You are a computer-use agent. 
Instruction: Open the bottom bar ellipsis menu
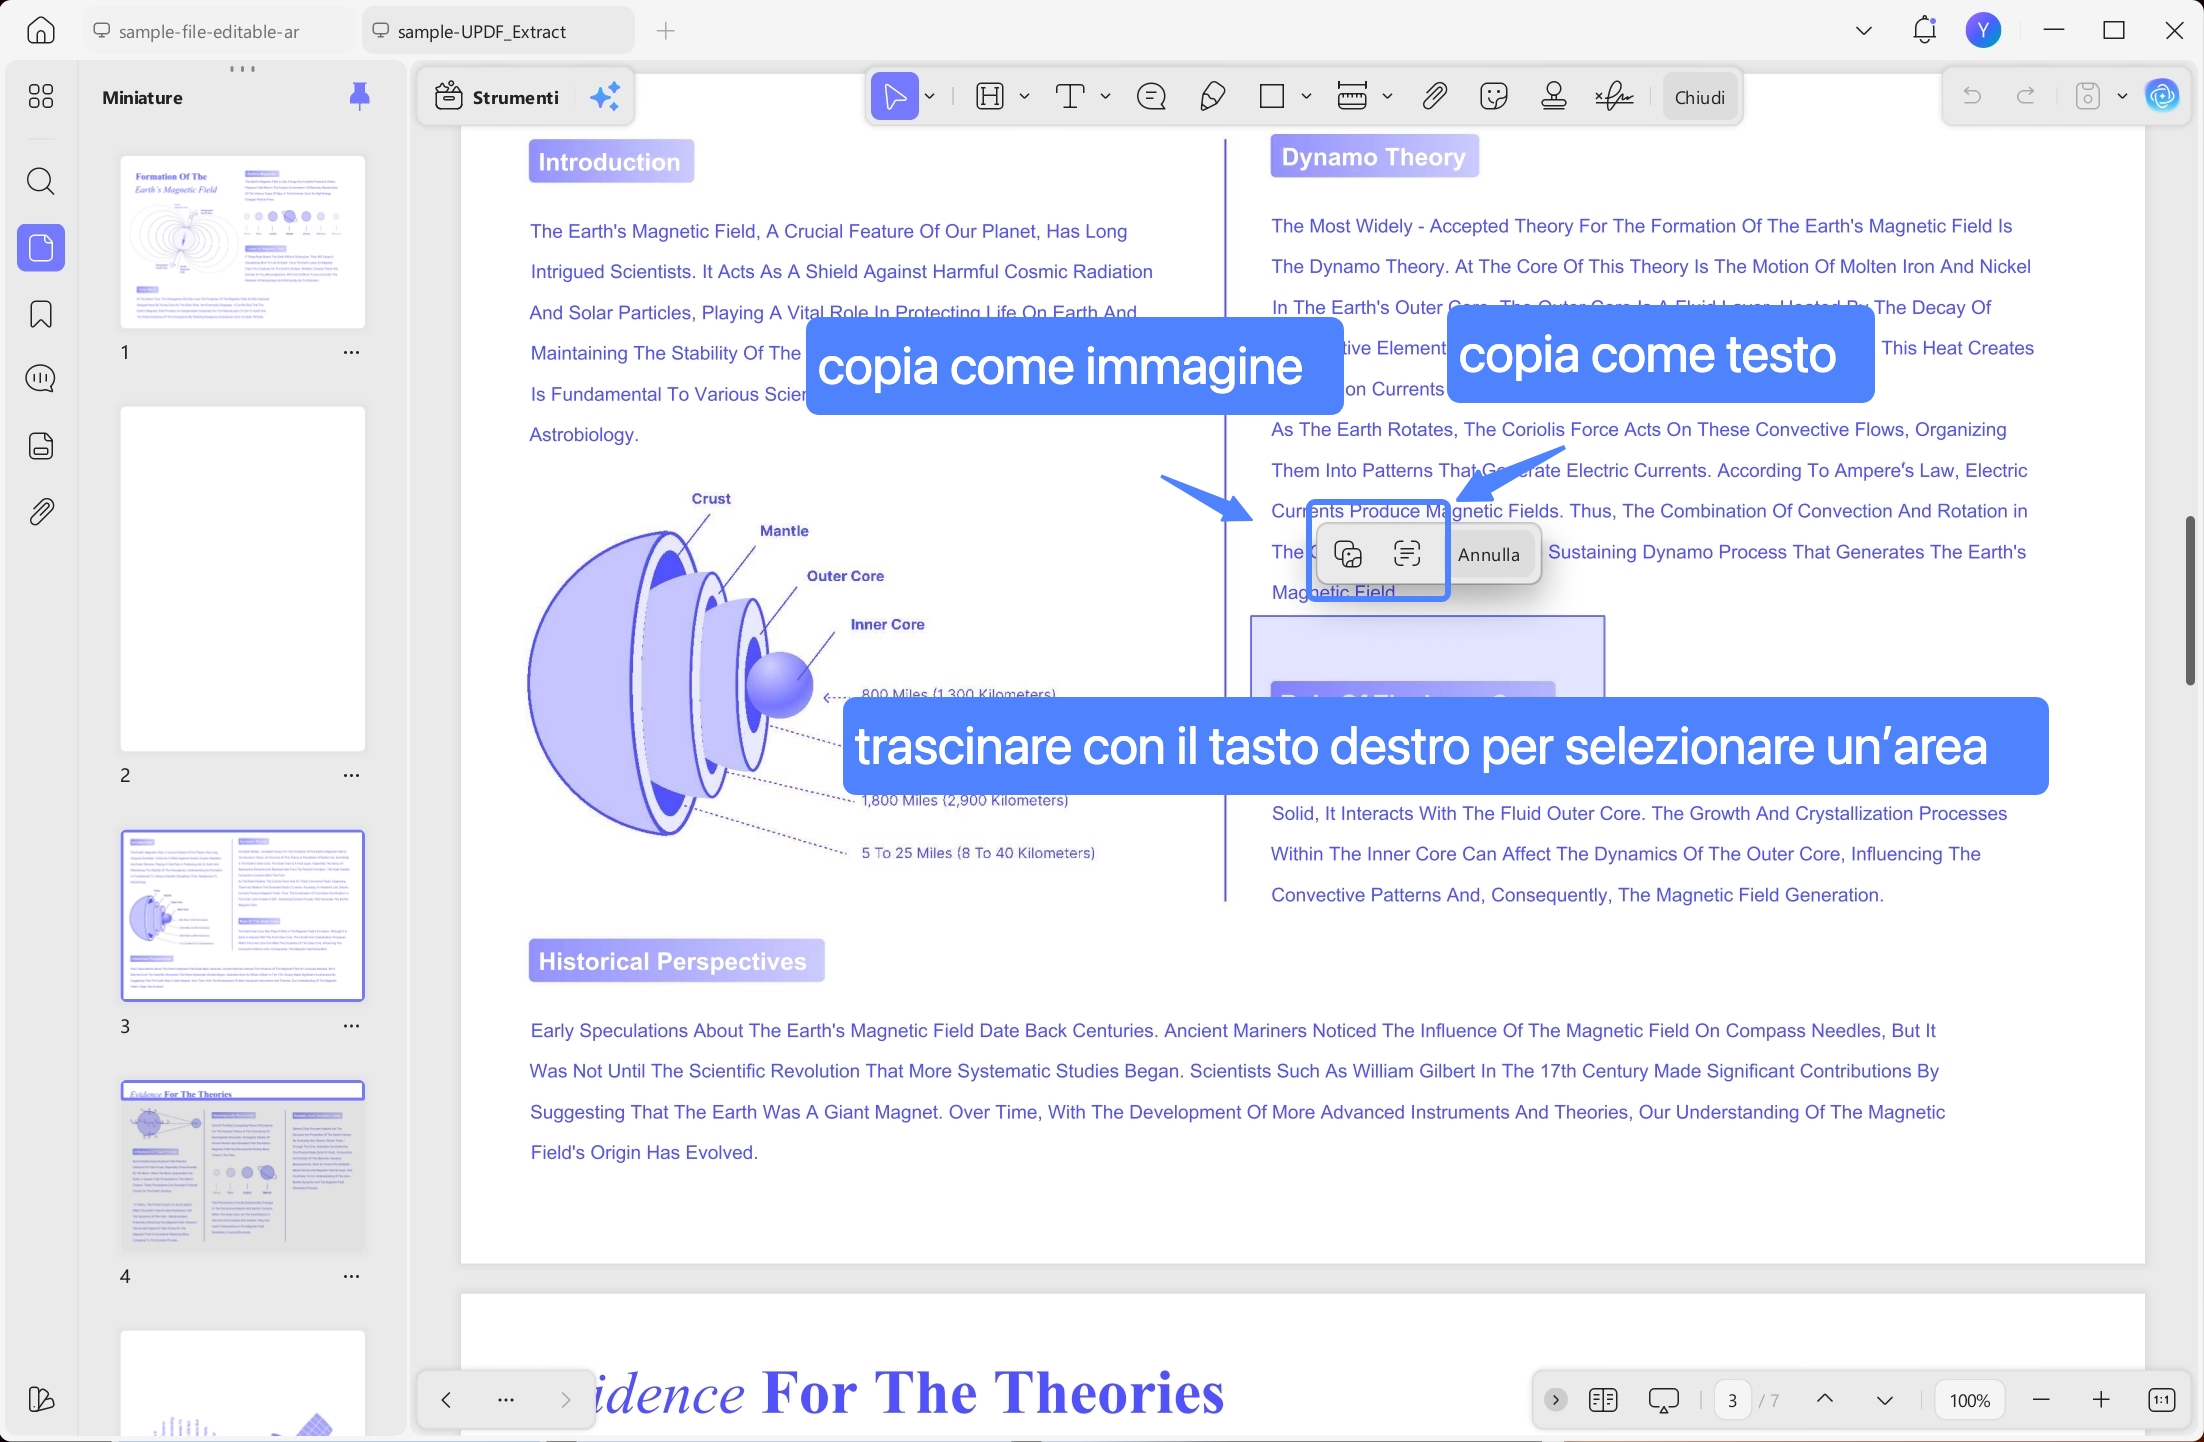pos(506,1399)
